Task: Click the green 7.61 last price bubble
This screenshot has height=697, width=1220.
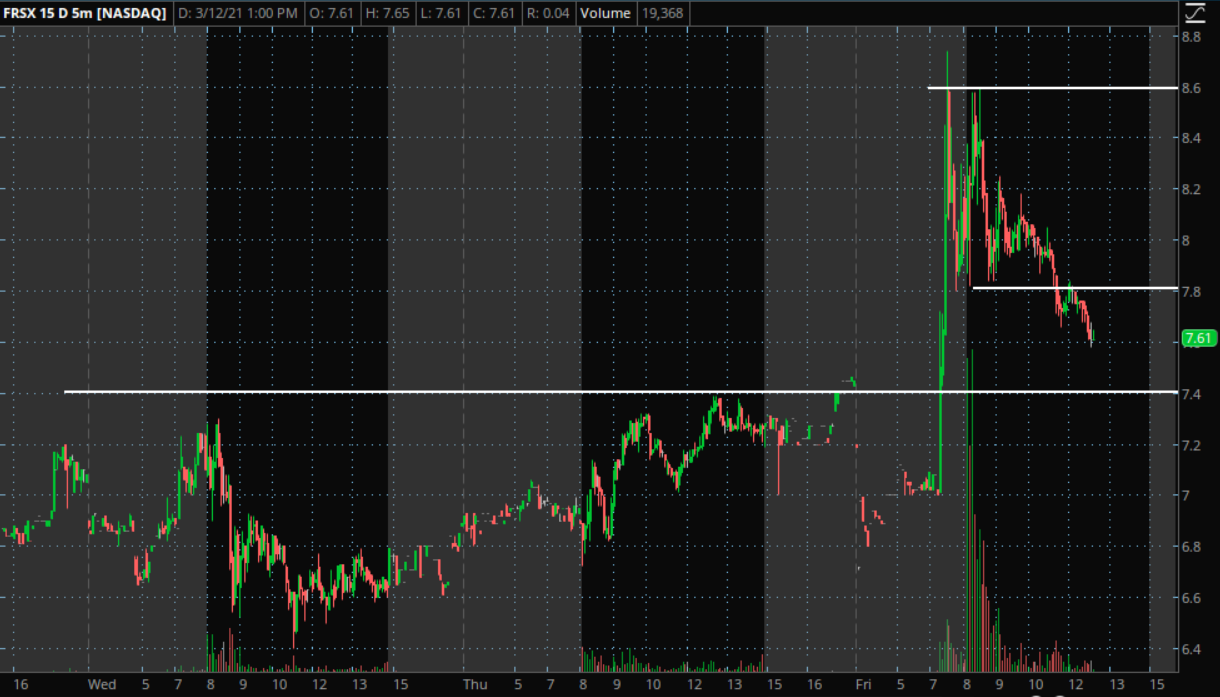Action: click(1198, 338)
